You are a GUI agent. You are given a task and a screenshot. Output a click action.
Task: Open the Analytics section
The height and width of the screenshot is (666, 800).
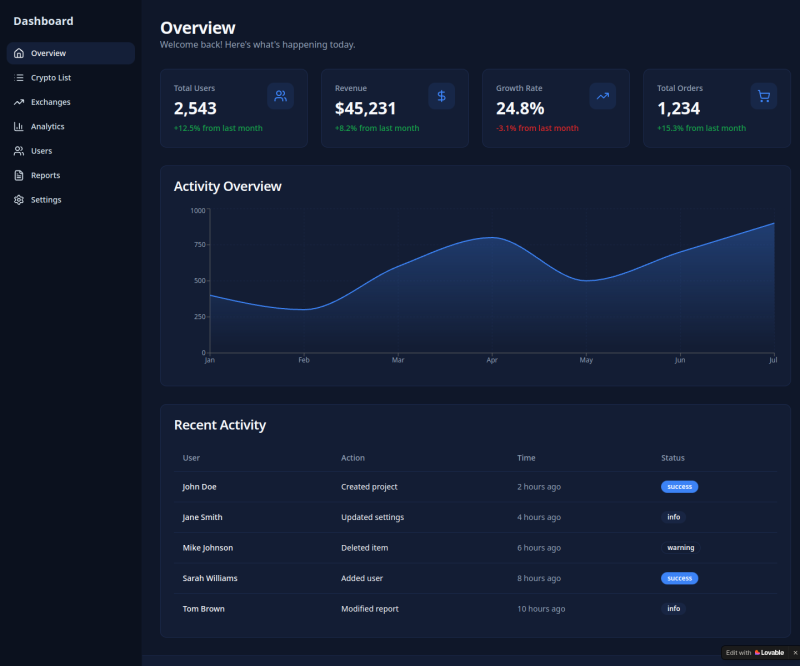71,127
